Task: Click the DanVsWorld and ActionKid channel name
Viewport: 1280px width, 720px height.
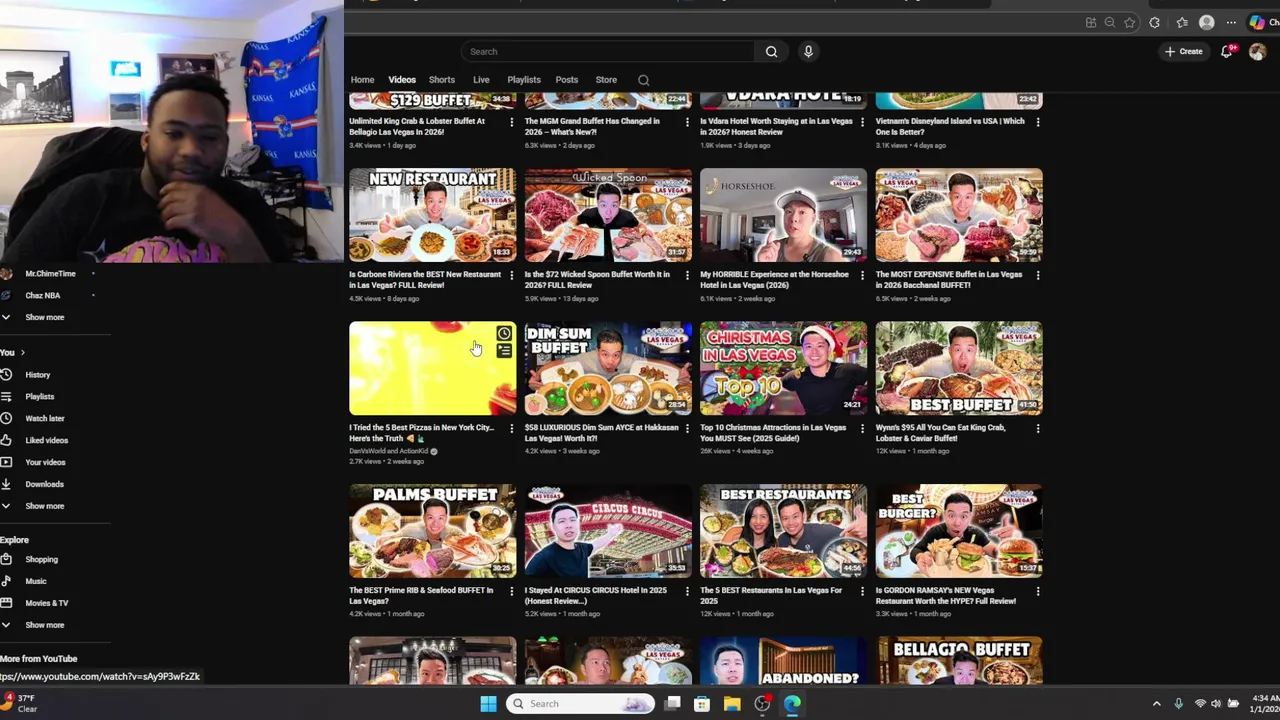Action: coord(388,451)
